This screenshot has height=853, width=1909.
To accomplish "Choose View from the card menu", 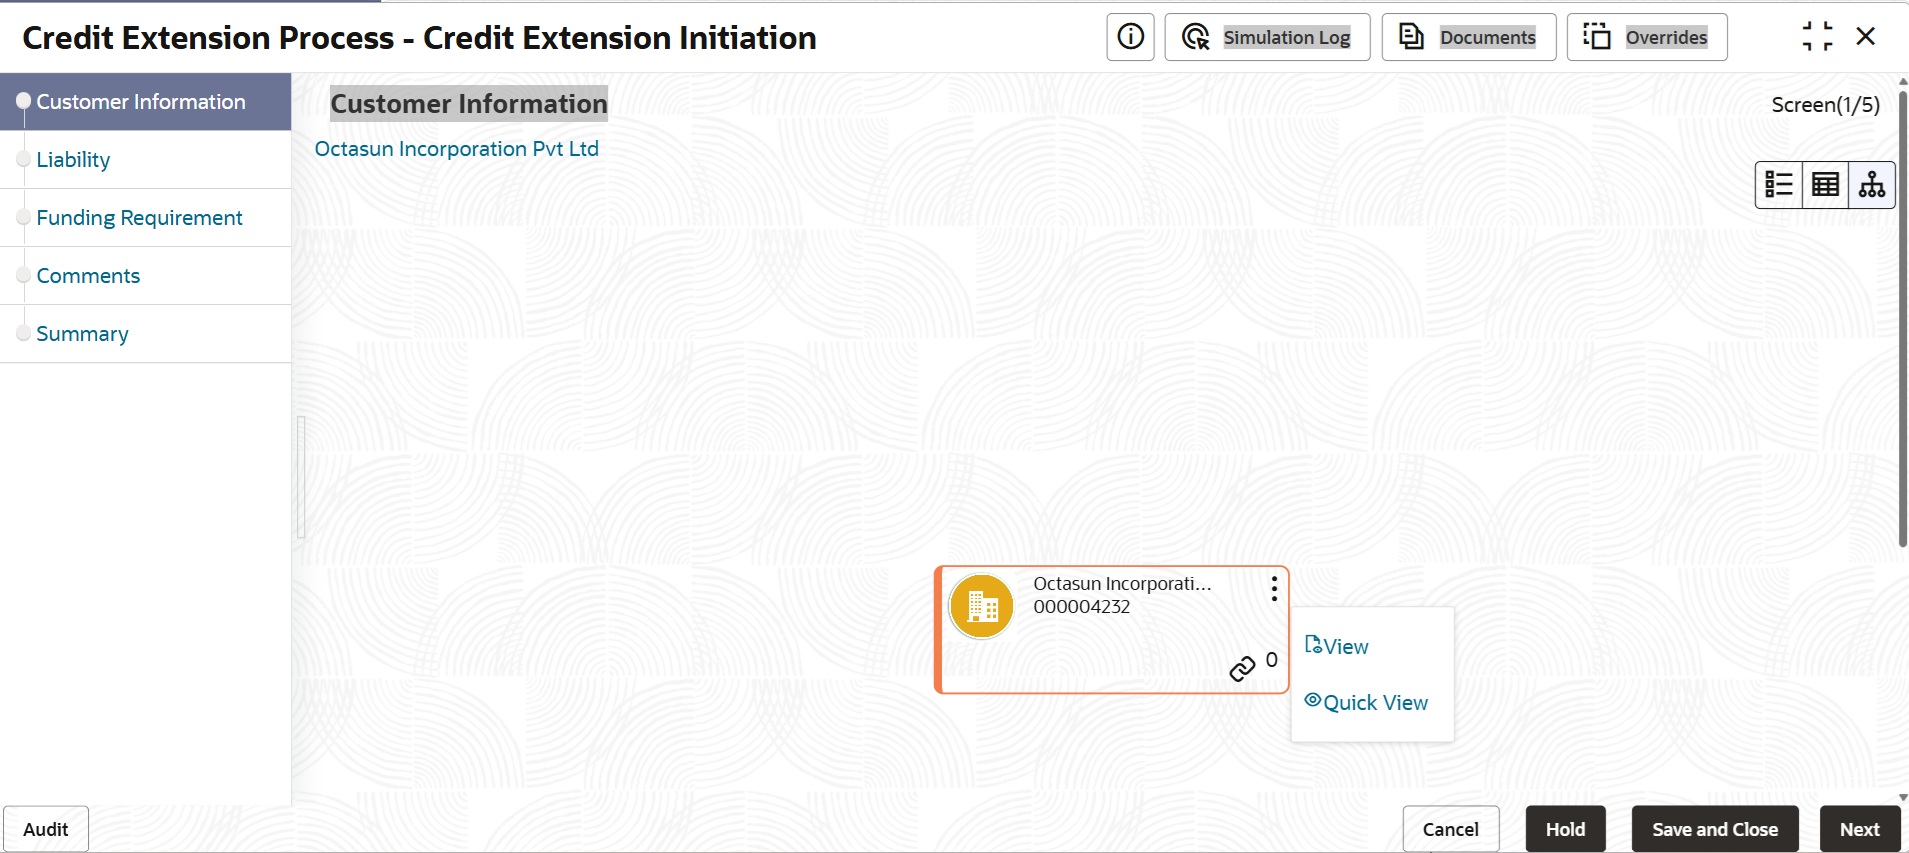I will (1337, 646).
